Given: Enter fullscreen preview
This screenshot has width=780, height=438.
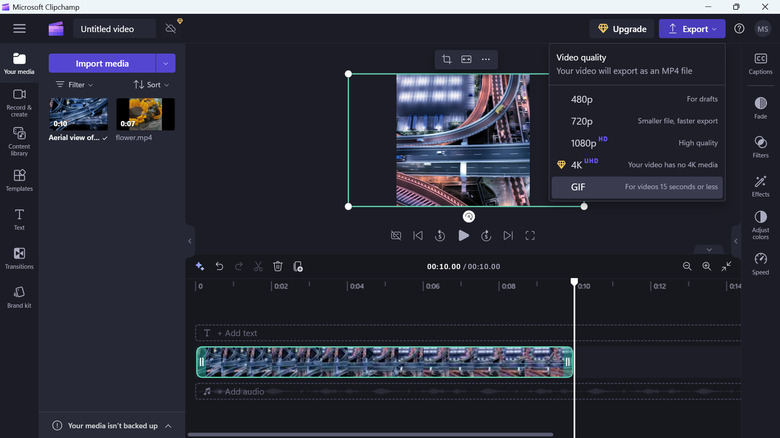Looking at the screenshot, I should tap(530, 235).
